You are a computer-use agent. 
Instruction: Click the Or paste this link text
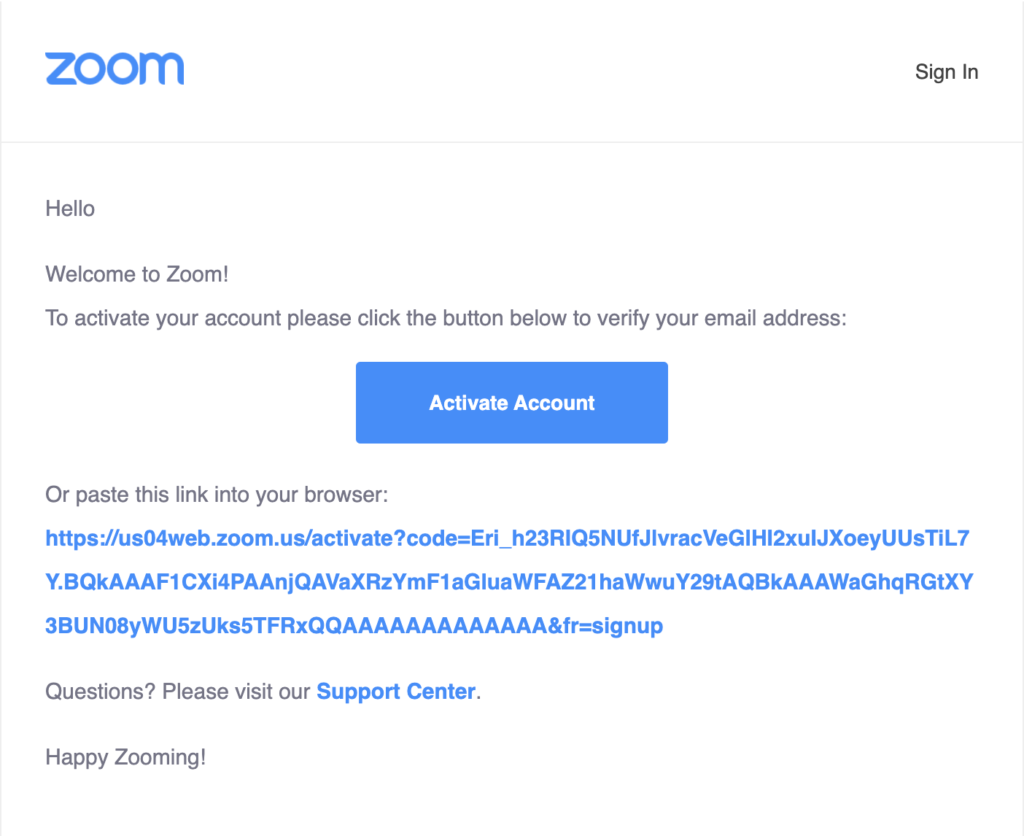pyautogui.click(x=216, y=494)
